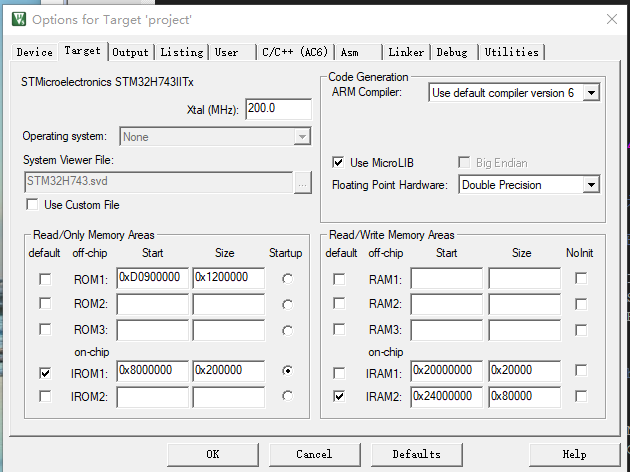
Task: Go to the Listing tab
Action: coord(182,52)
